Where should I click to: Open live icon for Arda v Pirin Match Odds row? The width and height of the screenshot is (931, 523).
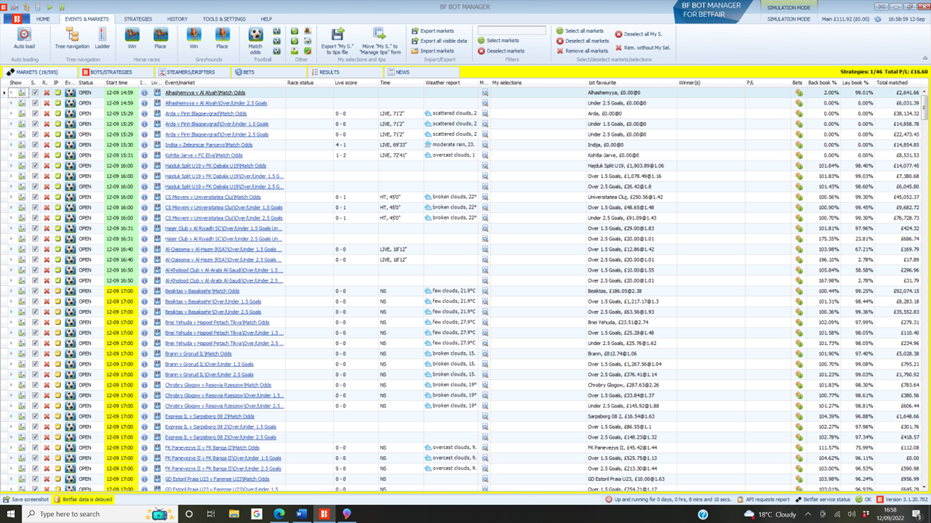tap(157, 113)
